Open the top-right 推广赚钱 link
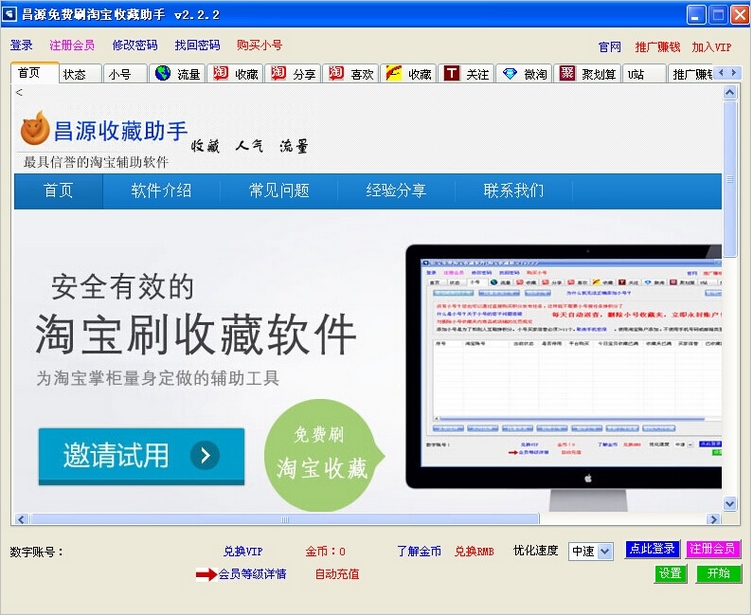This screenshot has height=615, width=751. [x=658, y=47]
